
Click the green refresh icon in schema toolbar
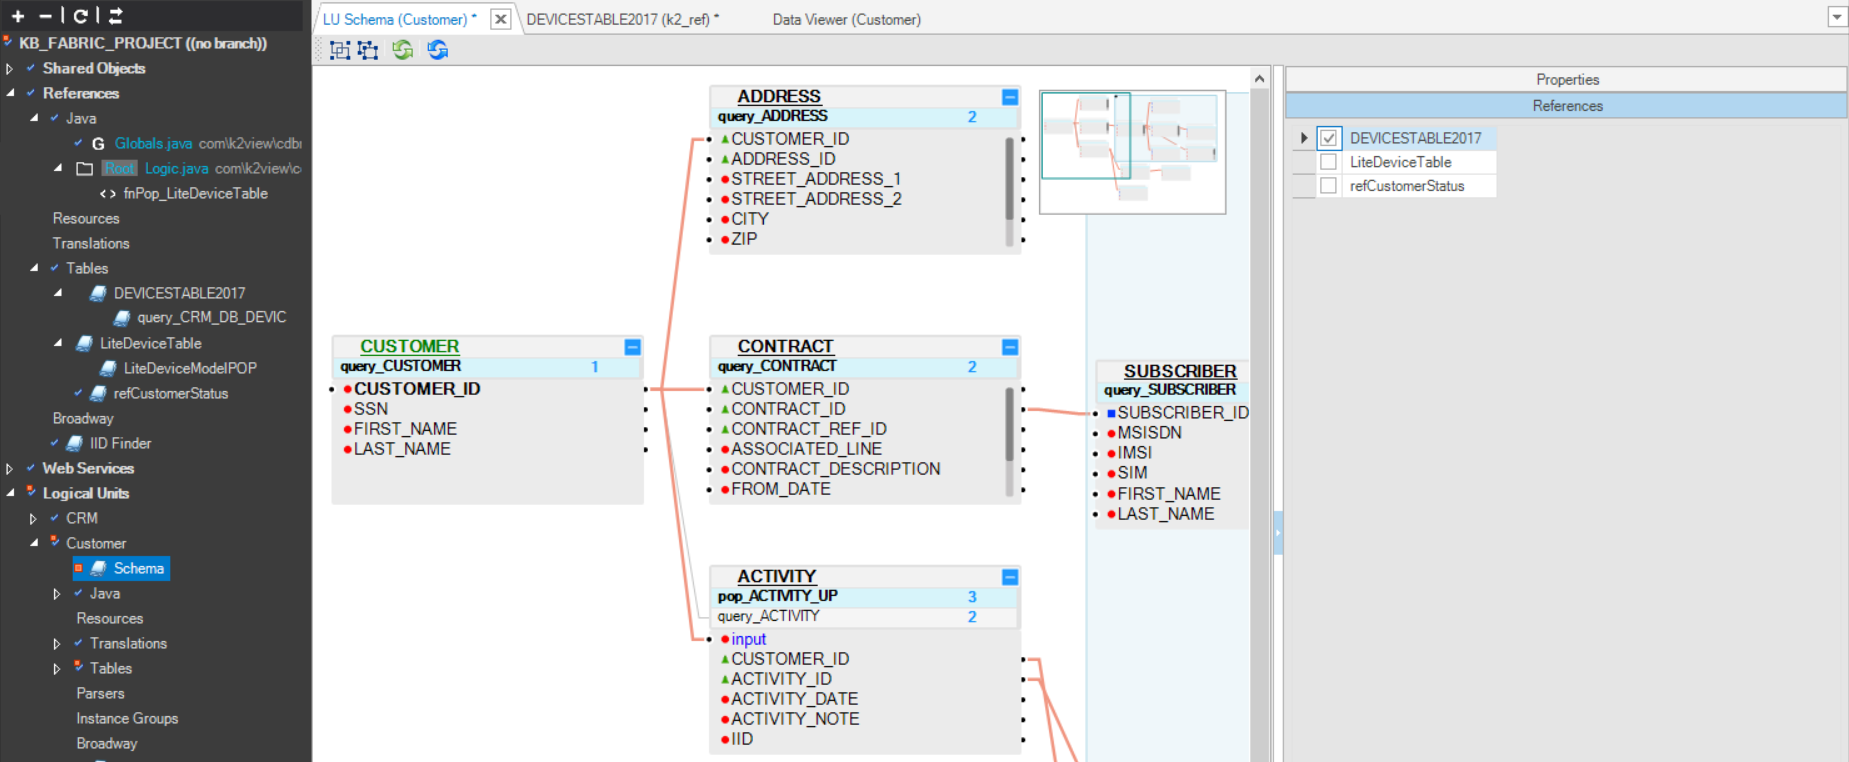pos(403,50)
